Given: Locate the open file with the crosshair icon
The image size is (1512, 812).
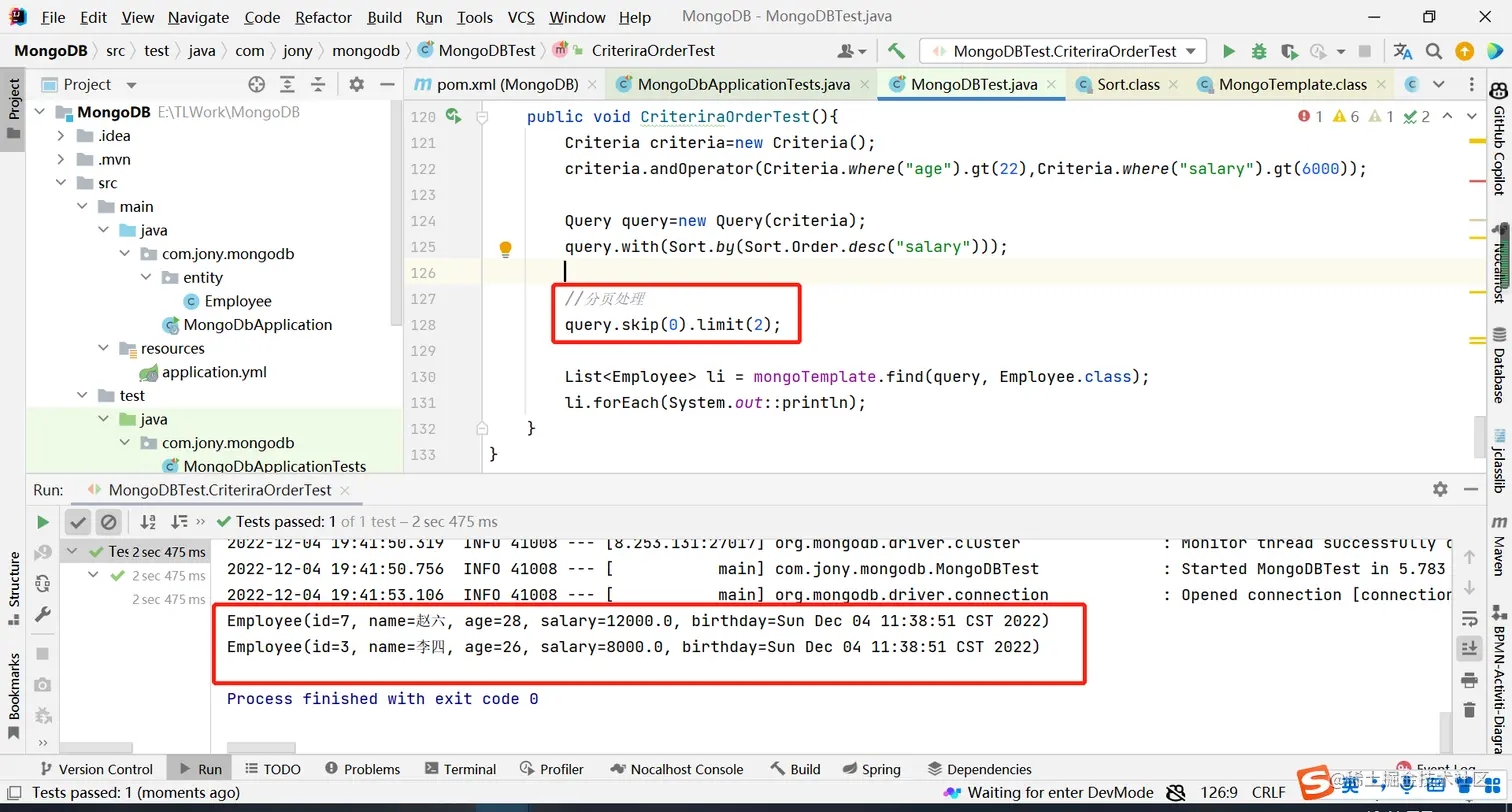Looking at the screenshot, I should 257,84.
